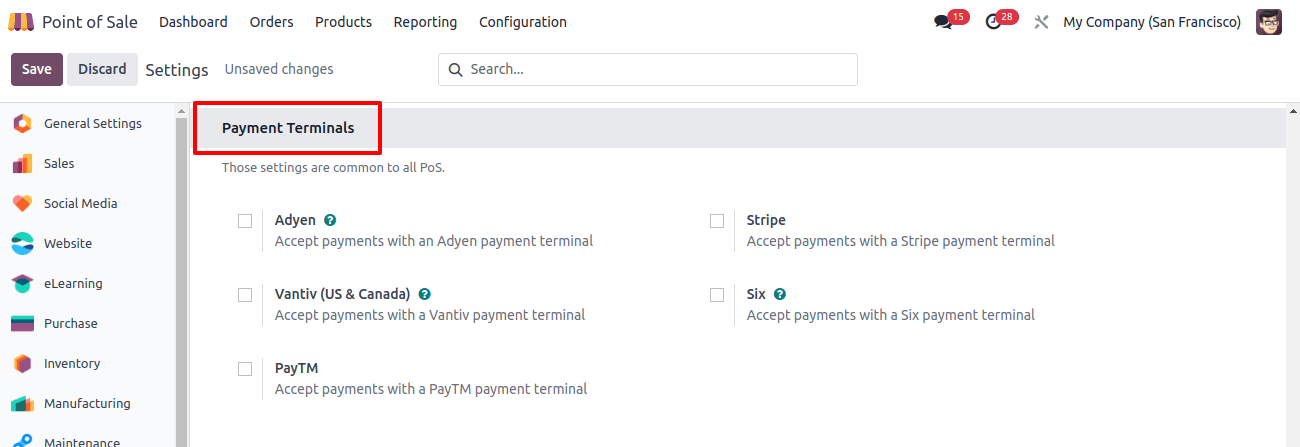1300x447 pixels.
Task: Click the Adyen help question icon
Action: (x=330, y=220)
